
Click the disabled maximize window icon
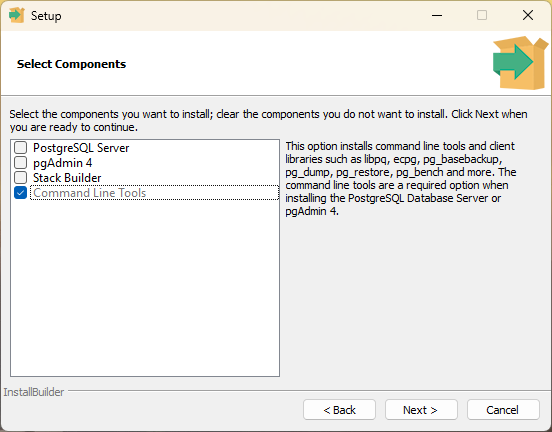click(x=482, y=15)
